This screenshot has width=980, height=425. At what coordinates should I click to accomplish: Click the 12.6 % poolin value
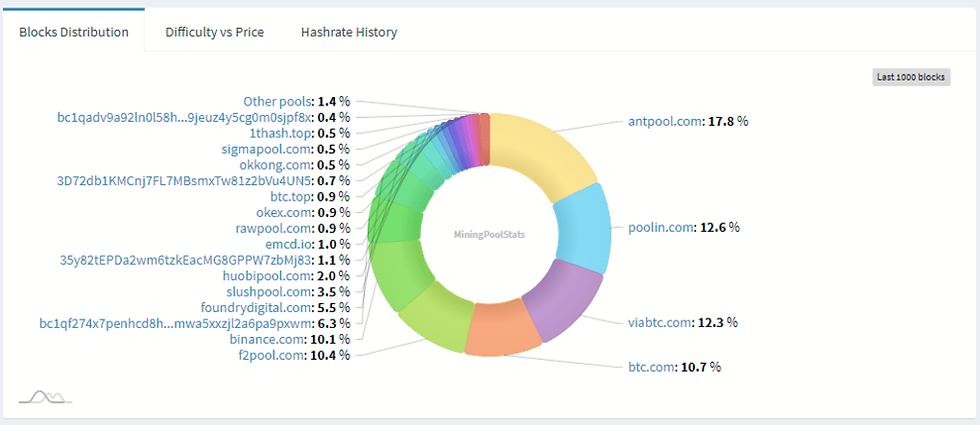(719, 227)
